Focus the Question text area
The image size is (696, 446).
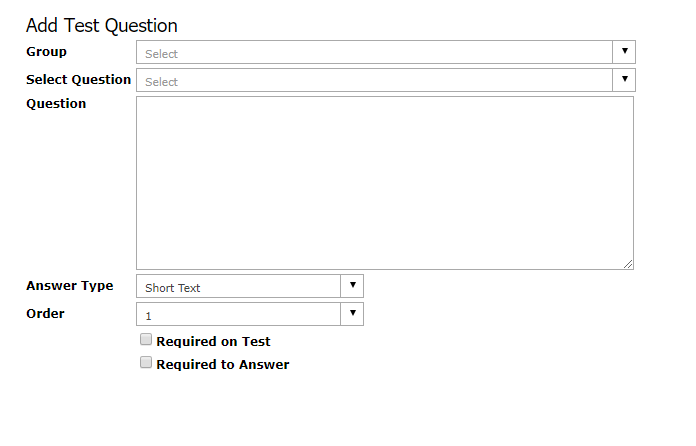click(385, 183)
